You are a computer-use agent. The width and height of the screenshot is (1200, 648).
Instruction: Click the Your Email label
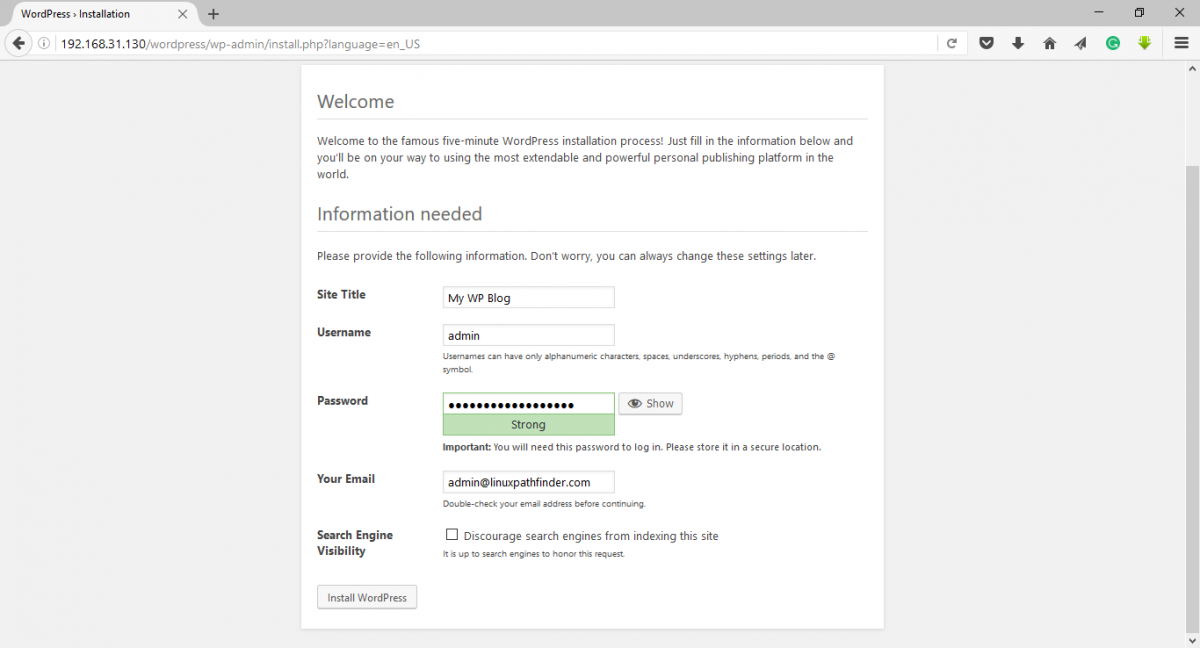click(346, 479)
